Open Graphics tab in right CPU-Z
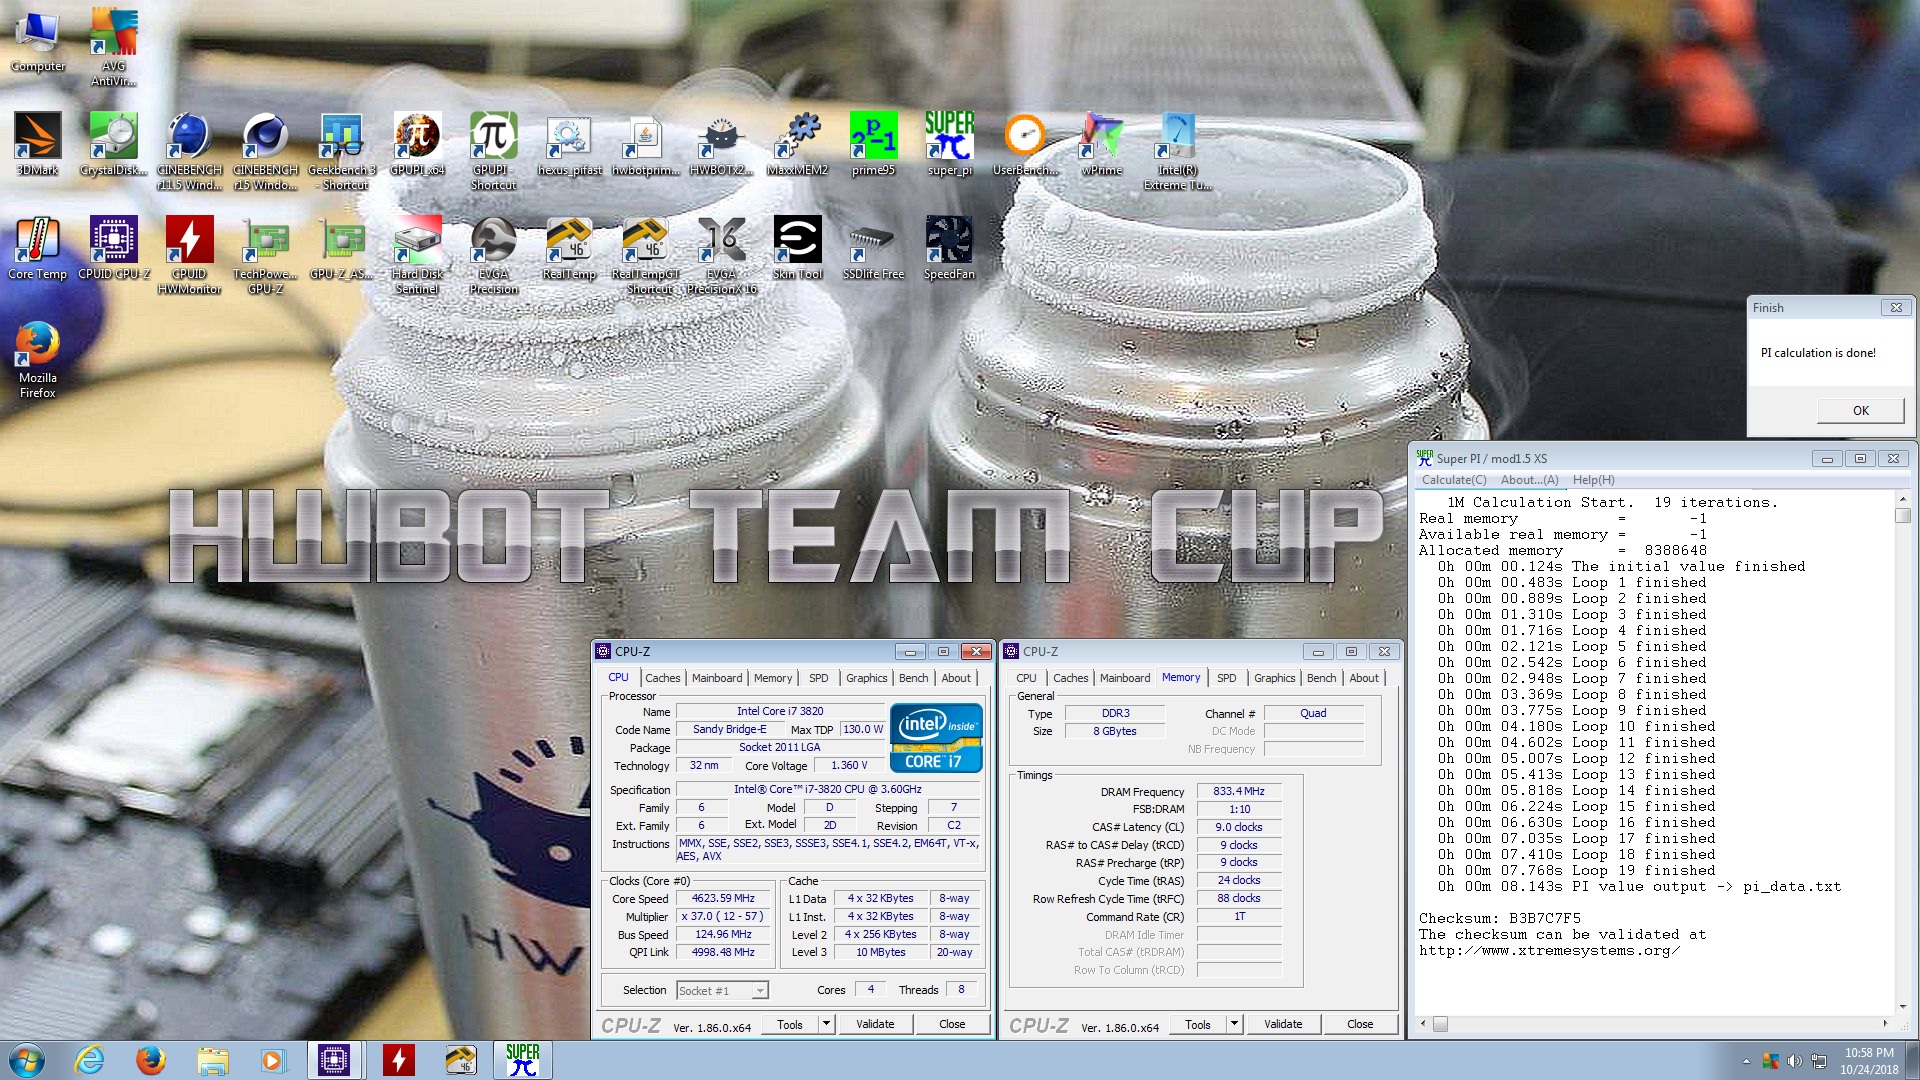 tap(1274, 678)
